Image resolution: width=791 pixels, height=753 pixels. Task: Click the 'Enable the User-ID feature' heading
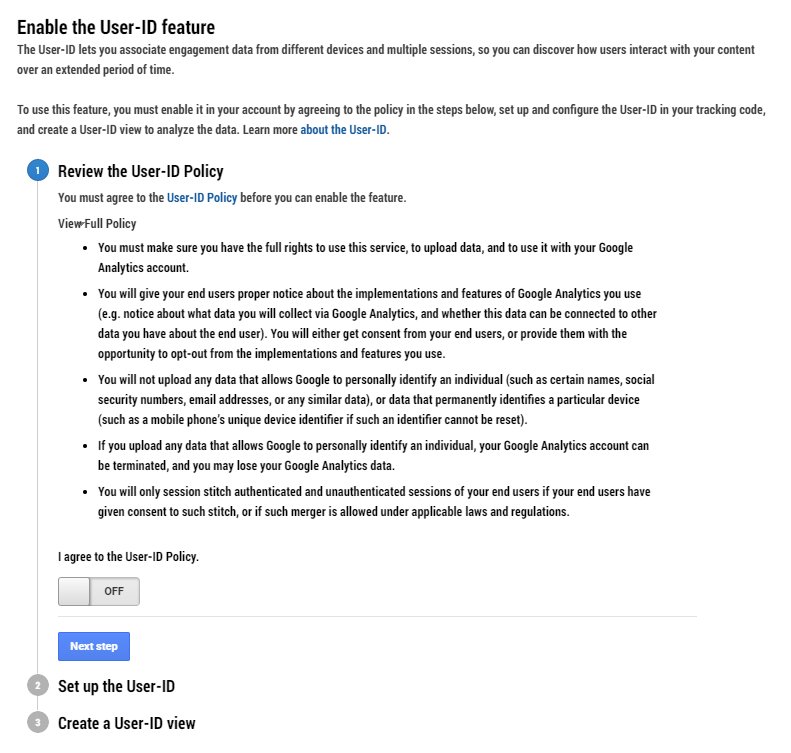coord(116,28)
